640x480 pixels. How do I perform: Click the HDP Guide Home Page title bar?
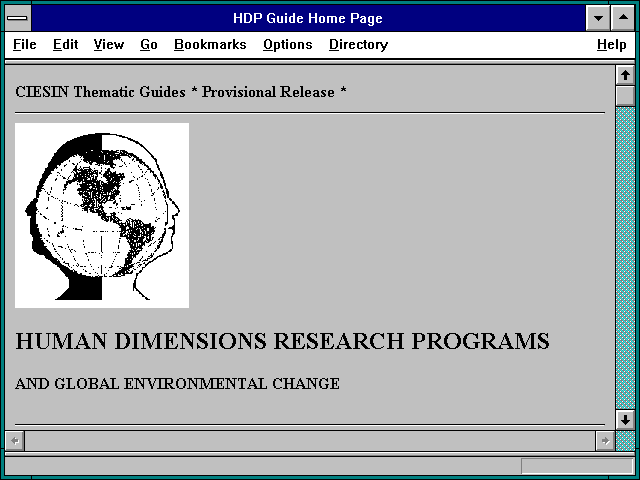(308, 18)
